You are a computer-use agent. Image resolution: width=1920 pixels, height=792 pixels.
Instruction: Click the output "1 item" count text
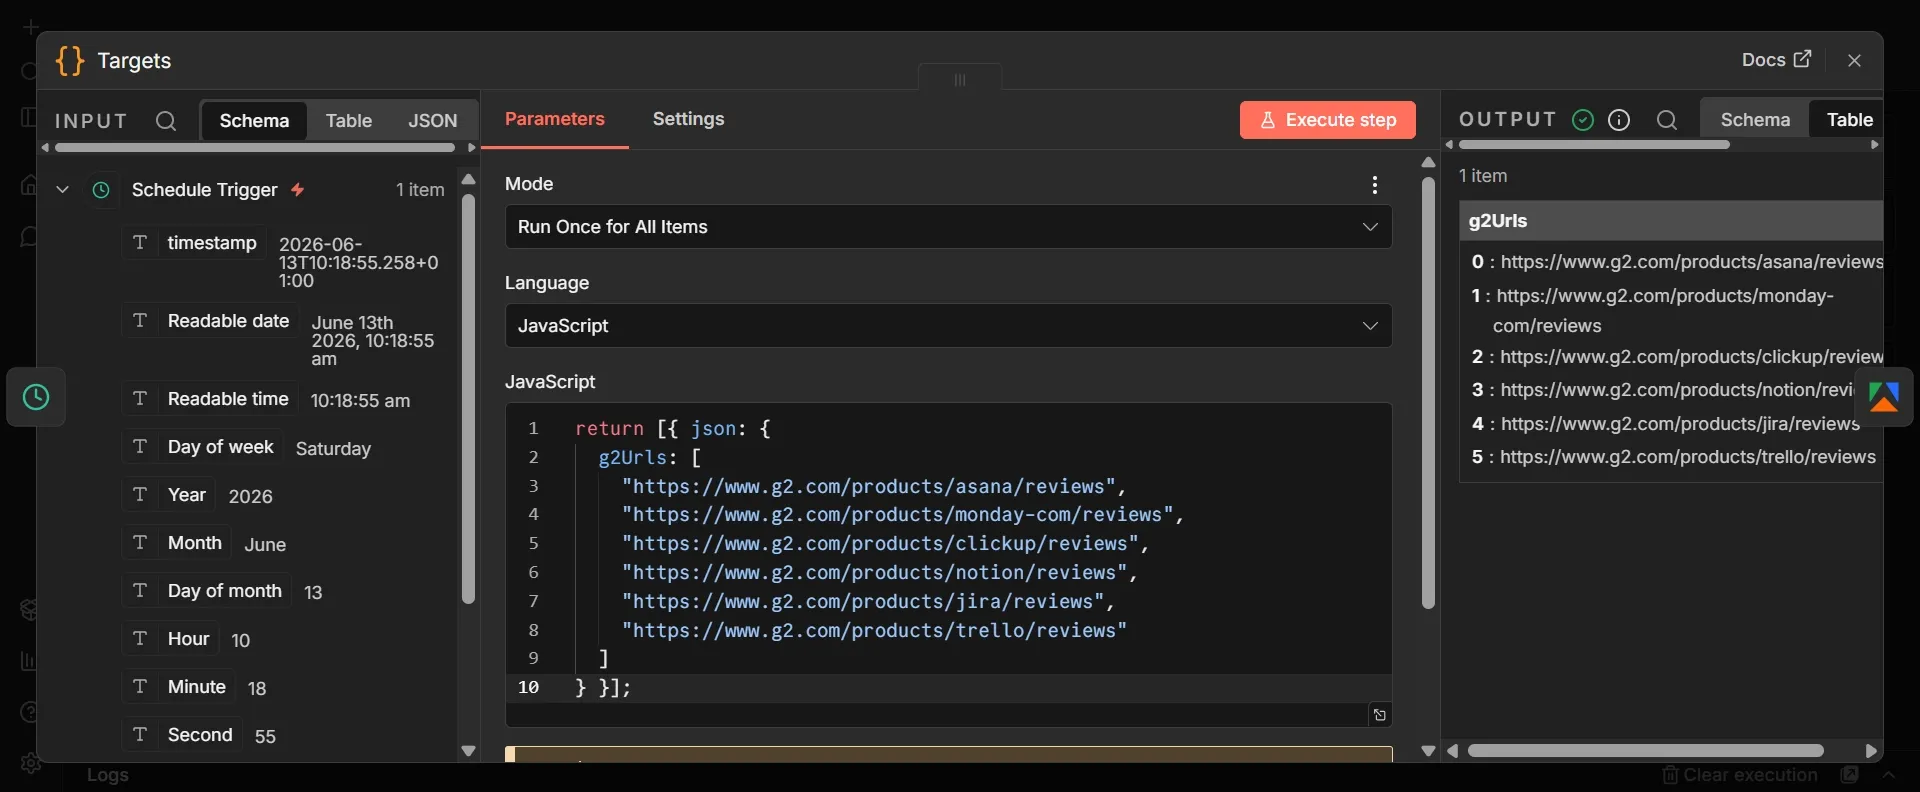click(x=1483, y=176)
